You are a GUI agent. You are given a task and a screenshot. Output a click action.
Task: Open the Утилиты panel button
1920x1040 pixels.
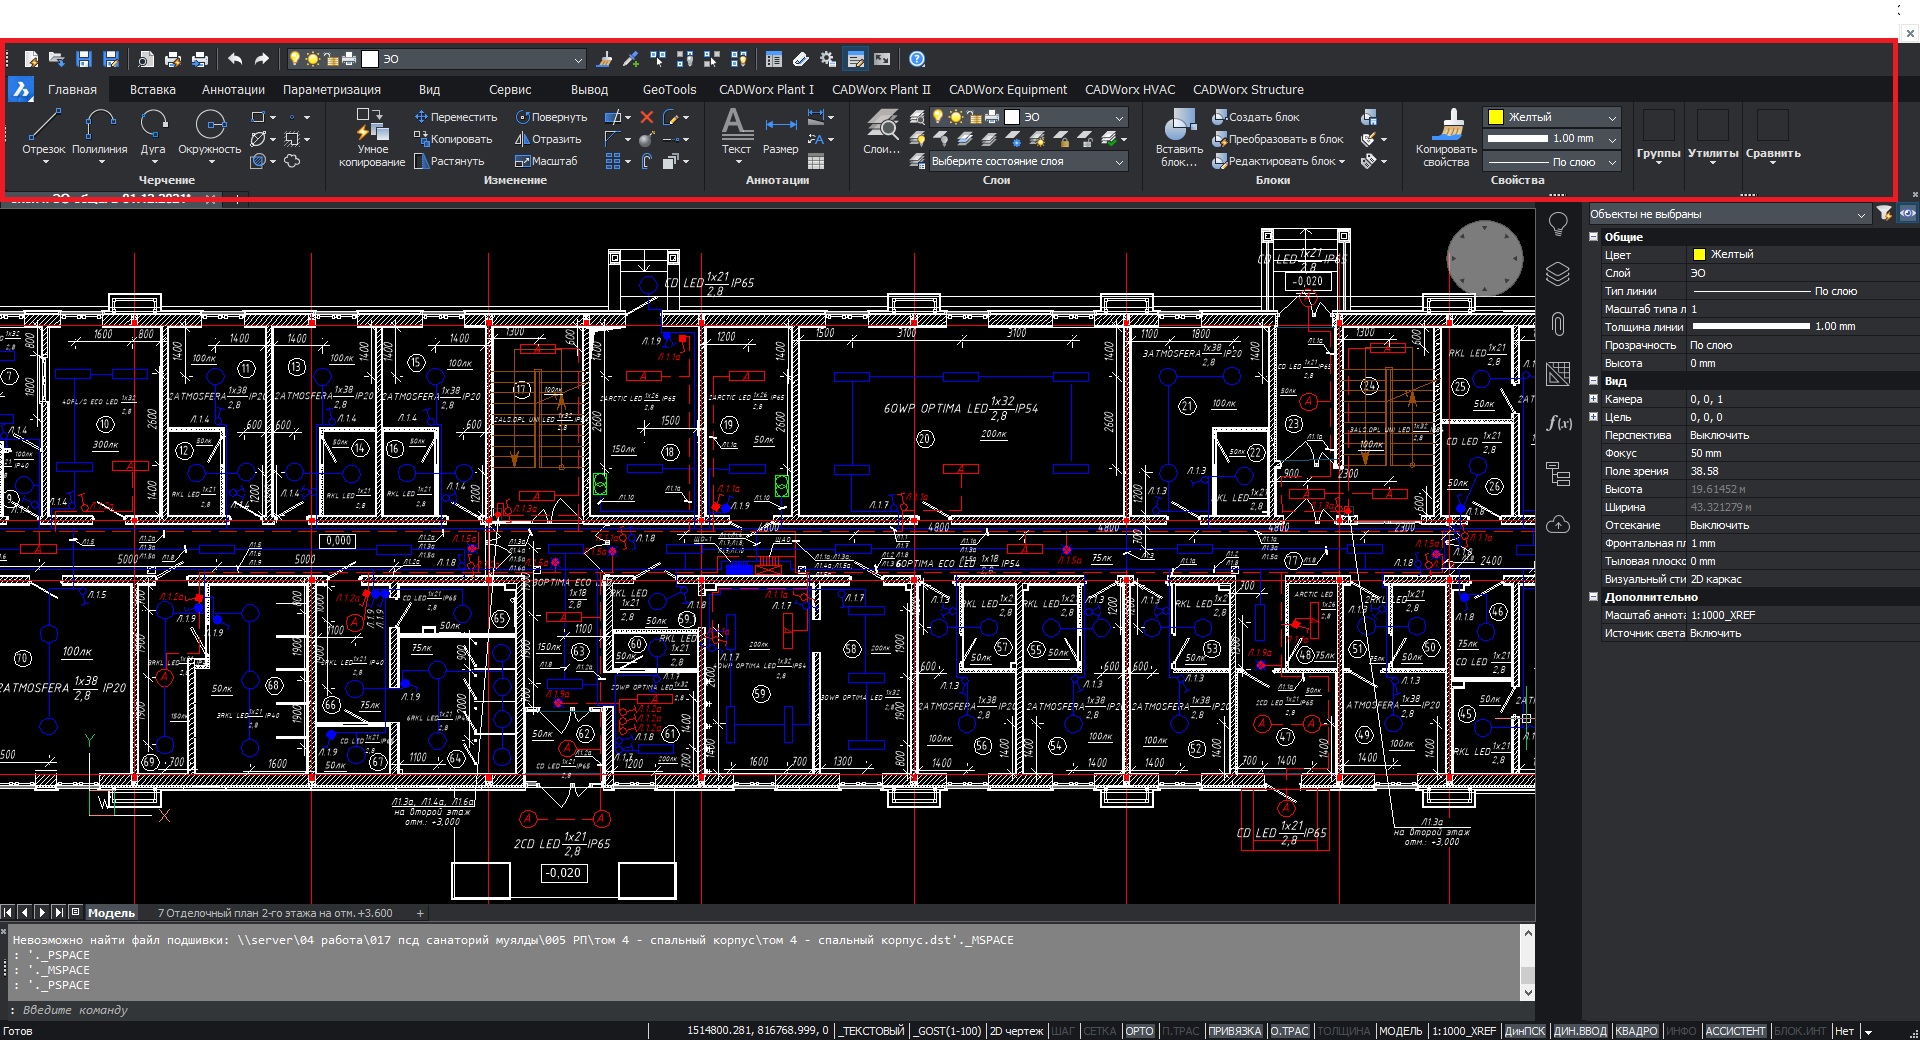tap(1713, 136)
